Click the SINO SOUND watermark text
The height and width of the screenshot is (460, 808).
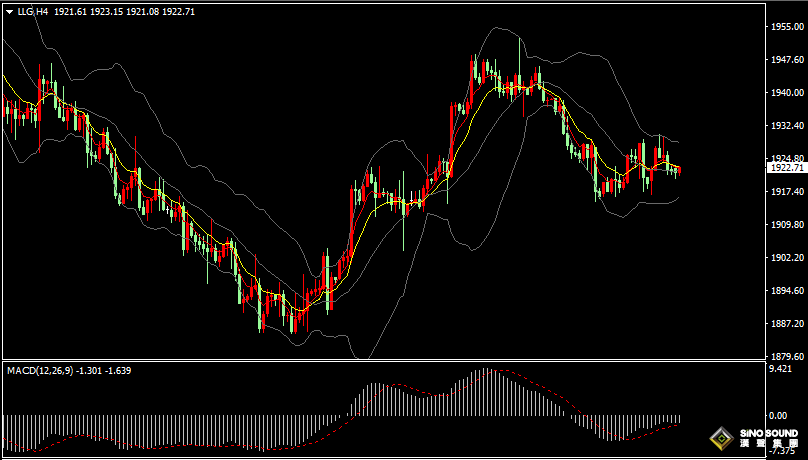[x=766, y=434]
